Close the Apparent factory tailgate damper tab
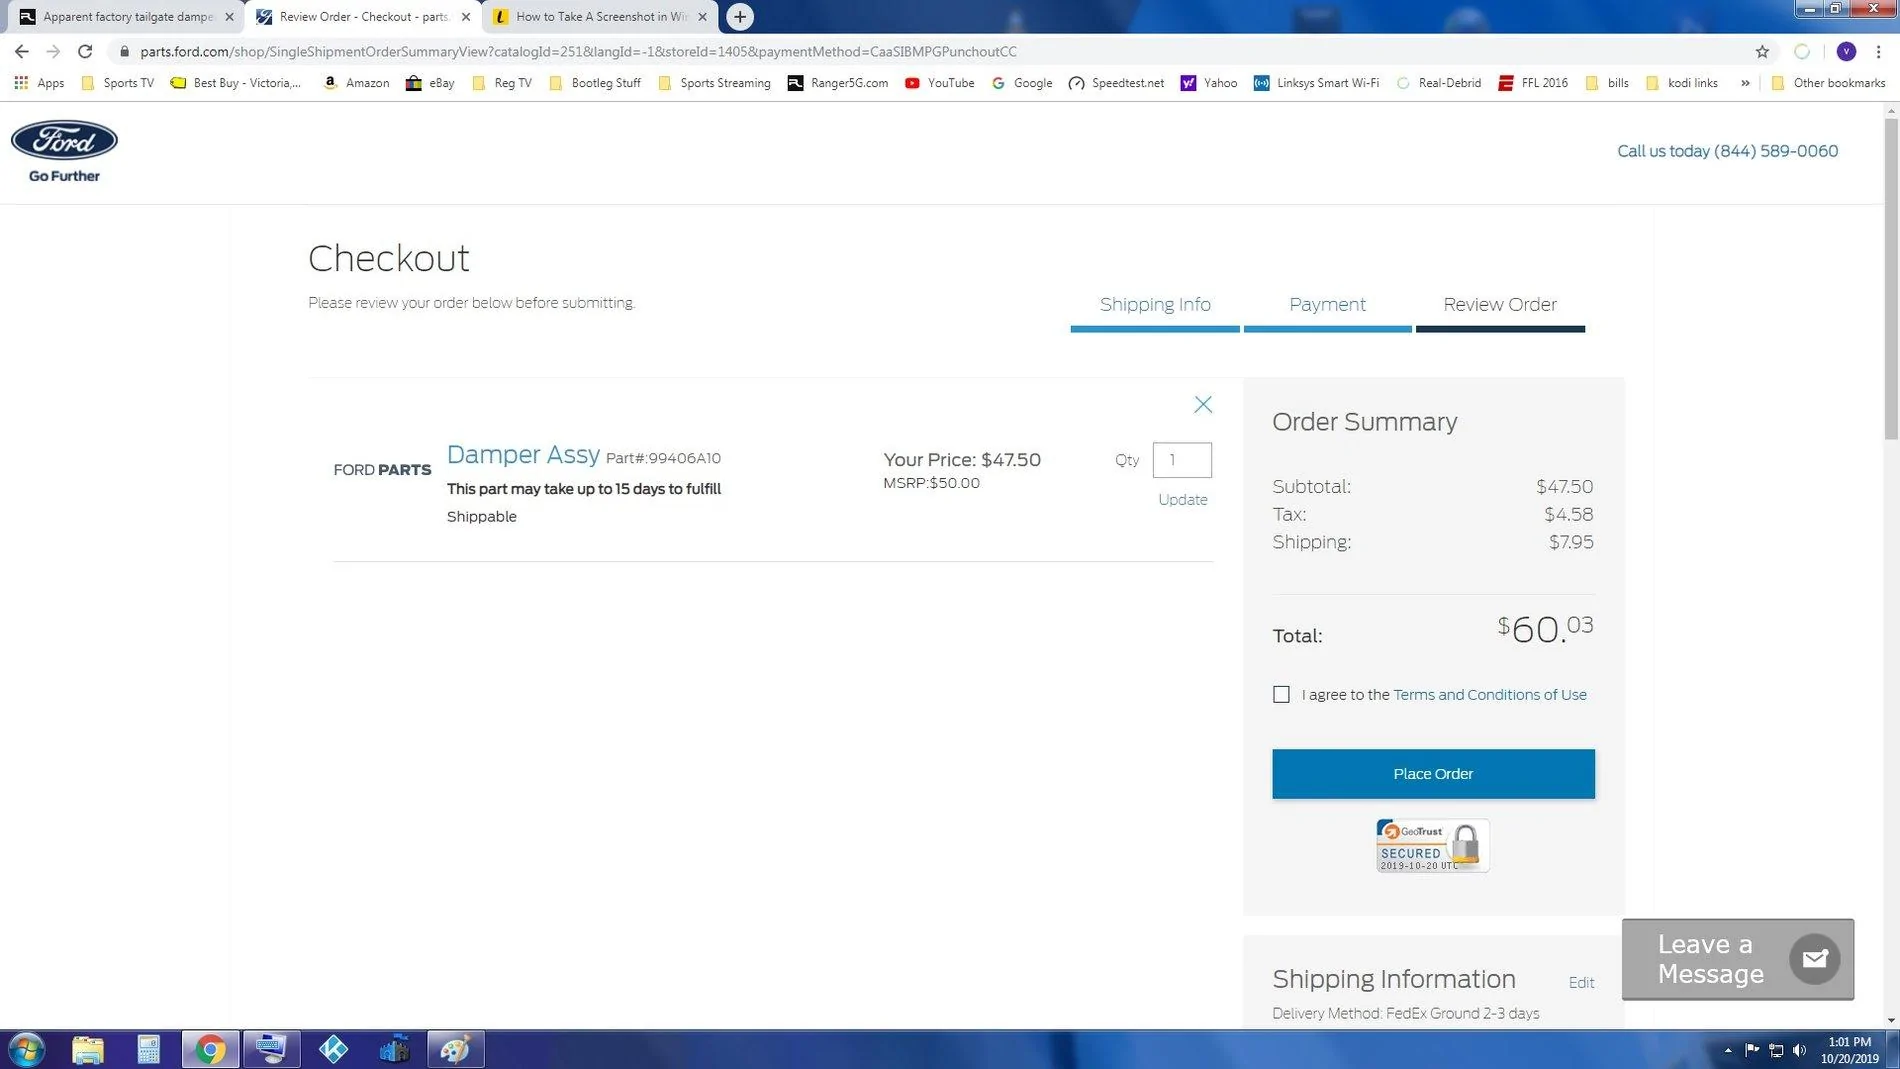 229,17
